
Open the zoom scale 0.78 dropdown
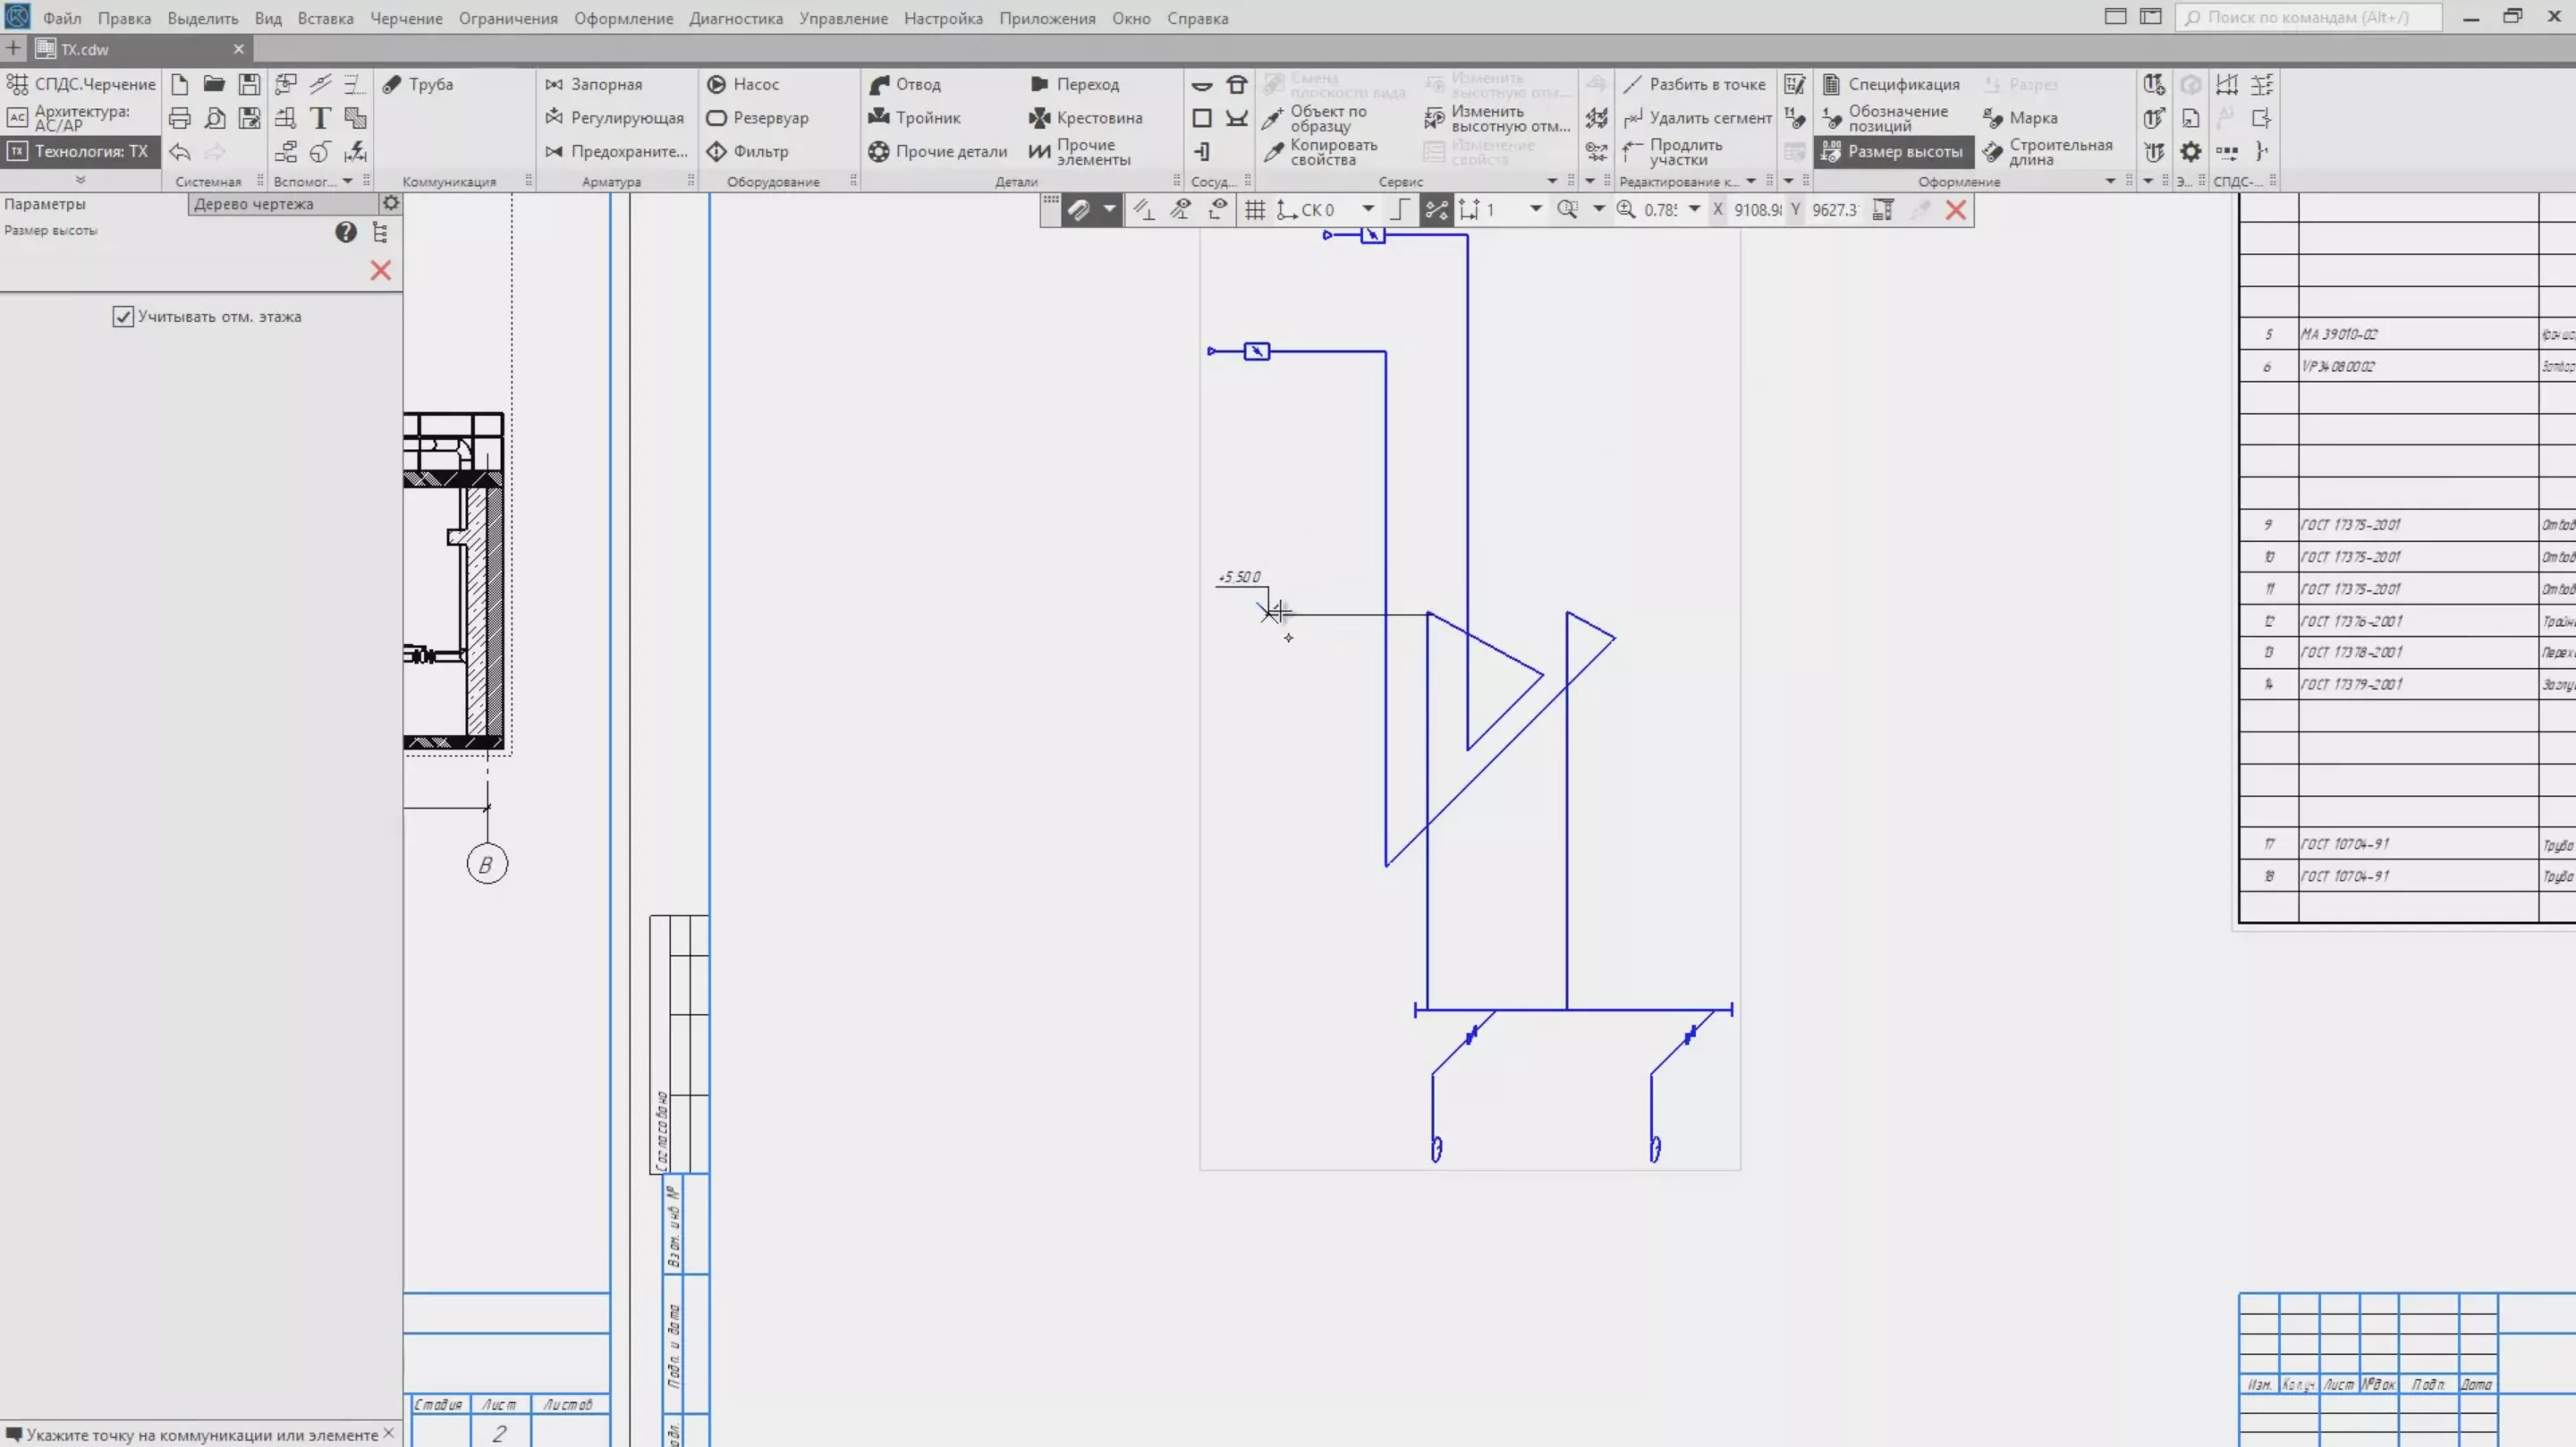[1694, 210]
